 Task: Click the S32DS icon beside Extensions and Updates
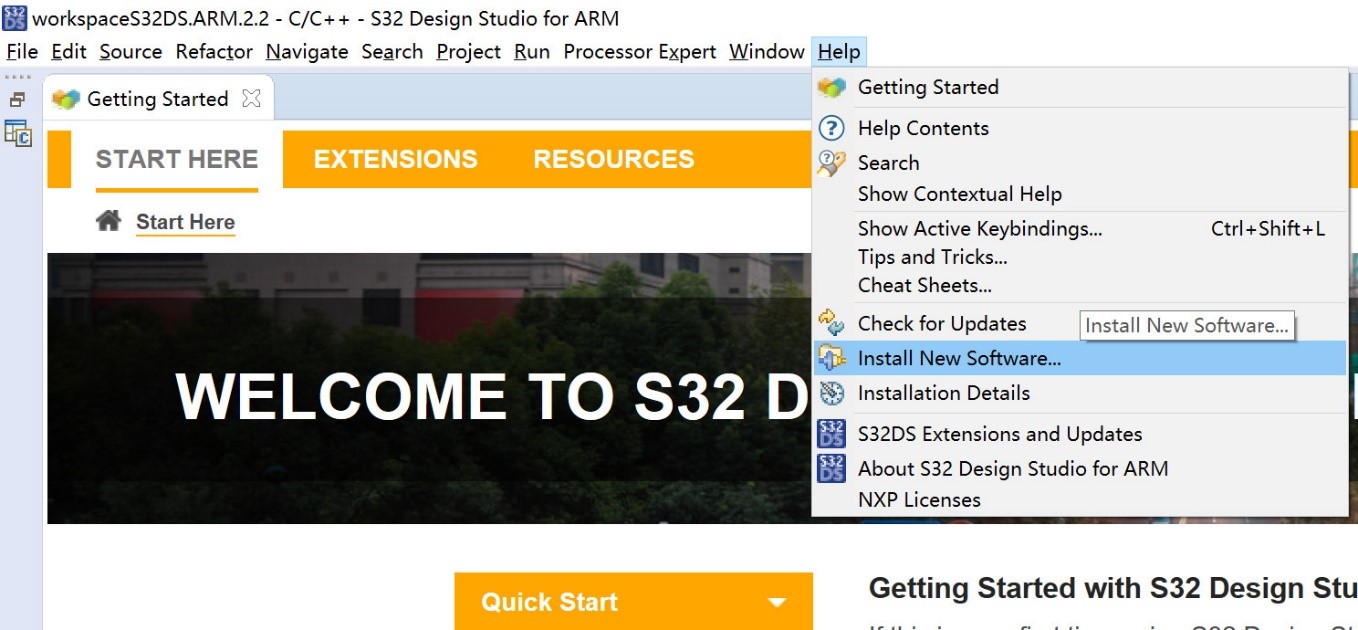(832, 434)
